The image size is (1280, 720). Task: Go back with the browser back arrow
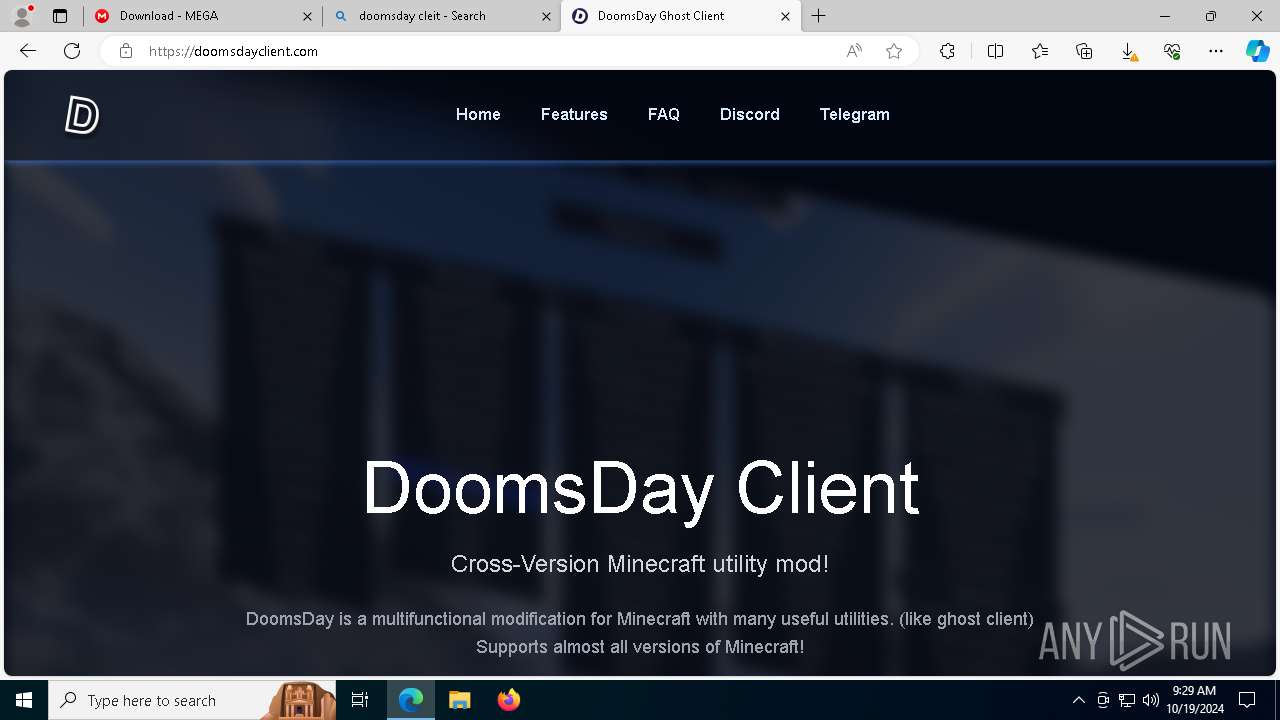28,51
